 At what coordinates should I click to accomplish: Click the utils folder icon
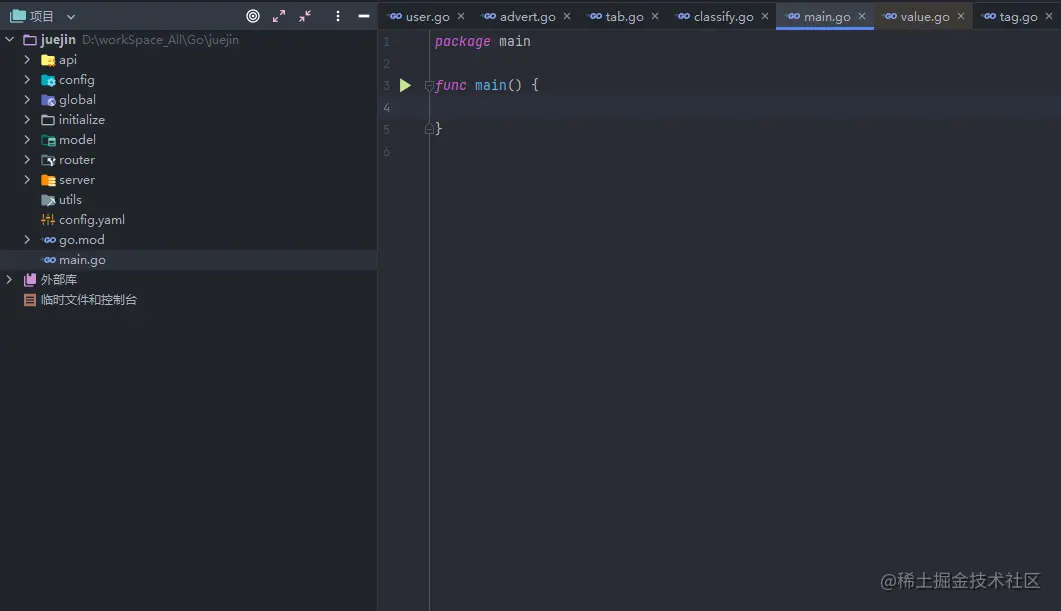point(48,200)
